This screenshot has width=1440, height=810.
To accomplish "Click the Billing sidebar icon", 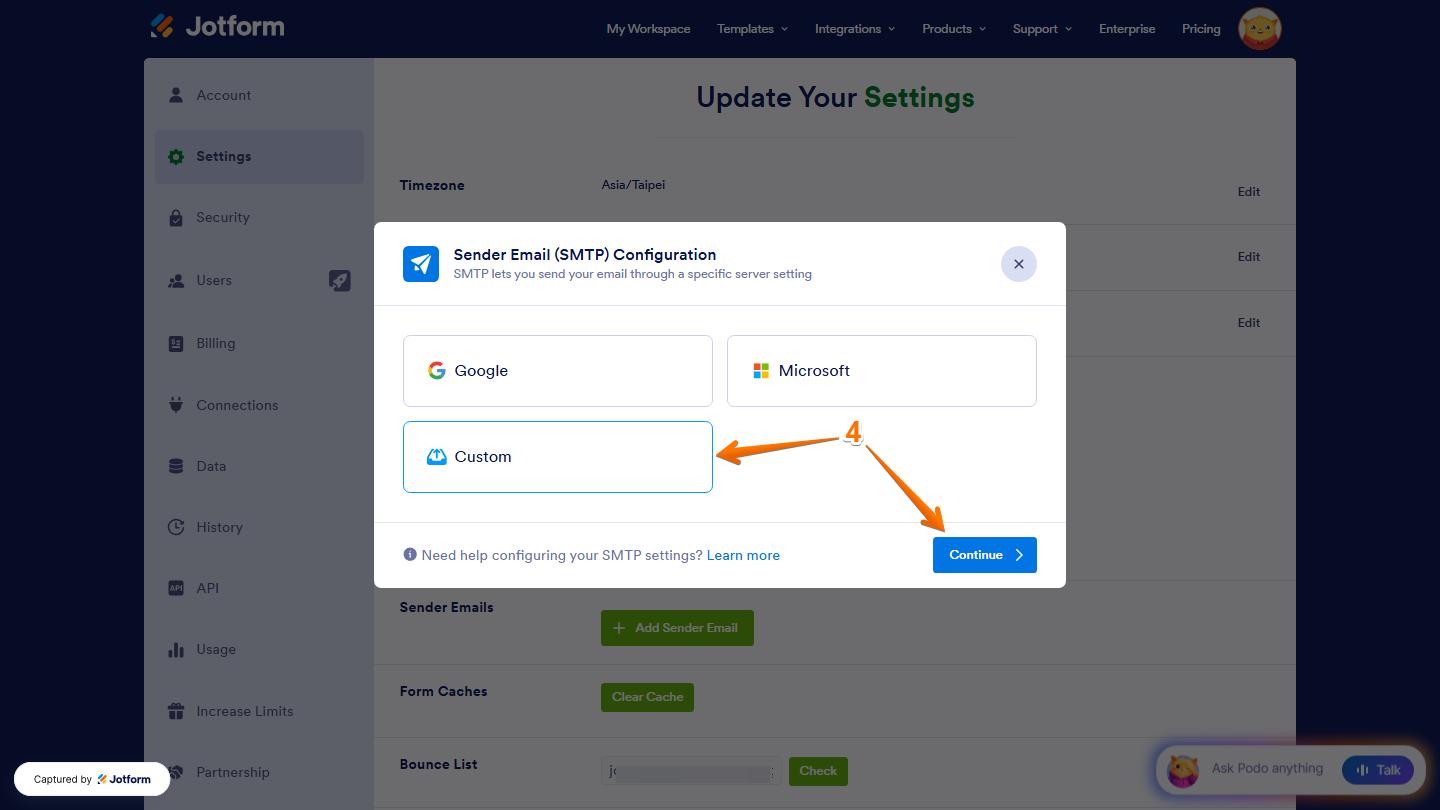I will coord(176,343).
